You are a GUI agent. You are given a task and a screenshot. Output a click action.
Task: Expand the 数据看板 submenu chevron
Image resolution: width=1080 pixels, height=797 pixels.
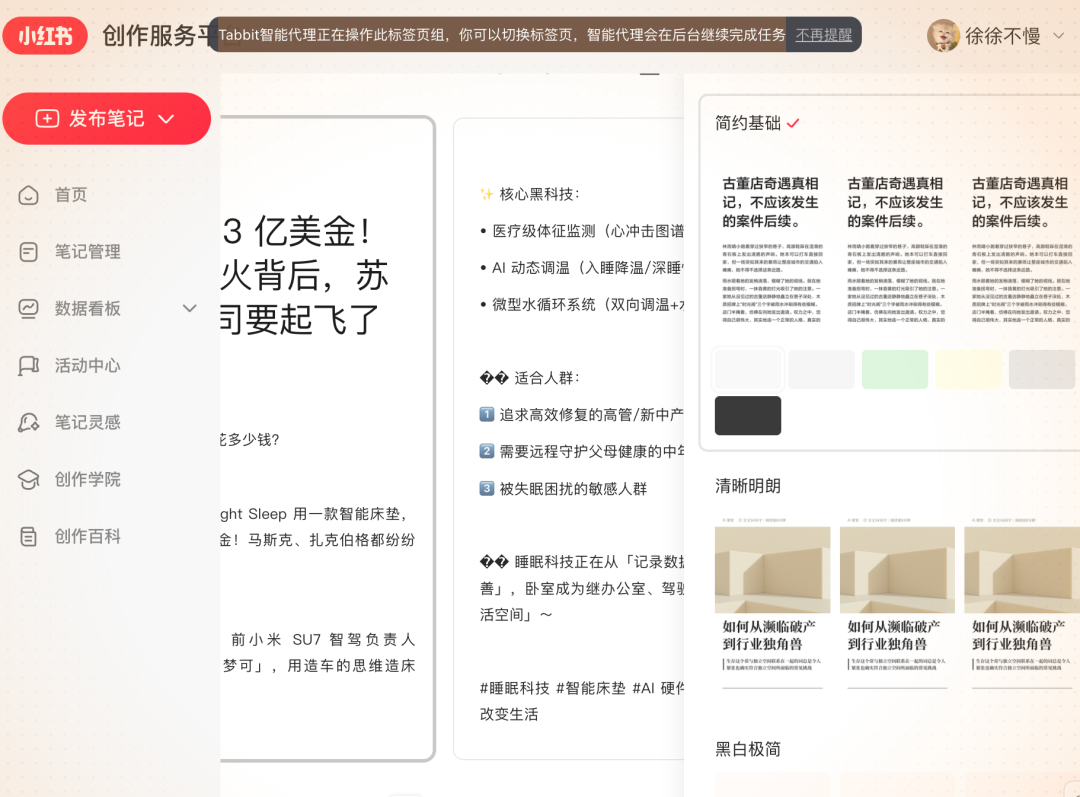click(189, 309)
